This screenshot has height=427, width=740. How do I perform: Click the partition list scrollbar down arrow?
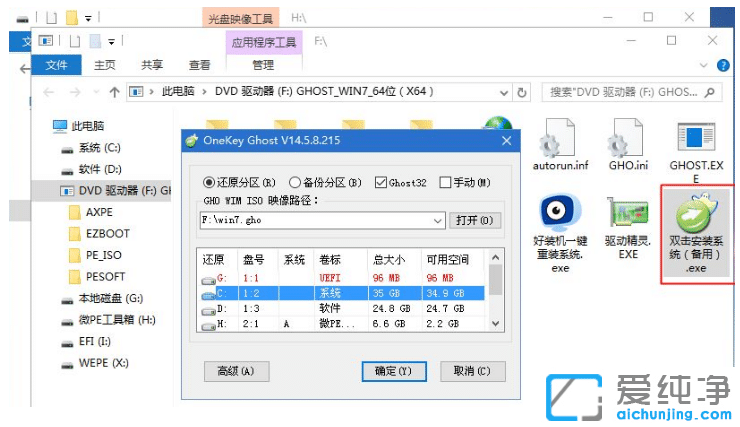coord(495,324)
